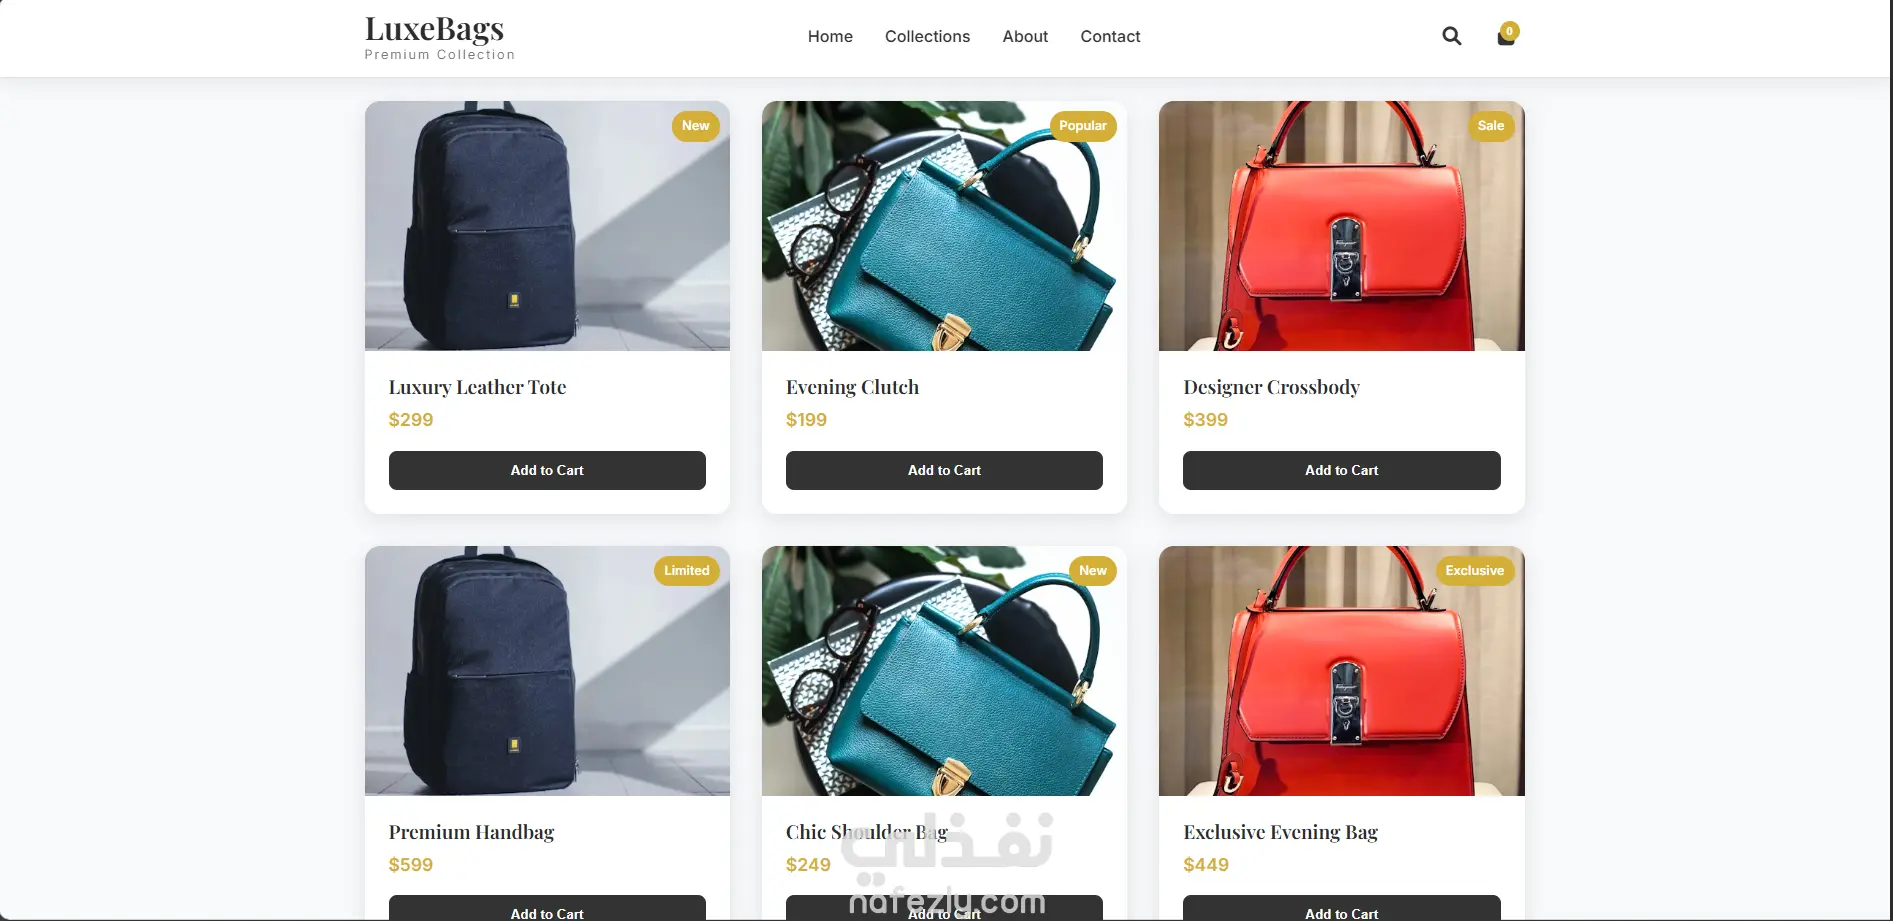Click the Exclusive badge on Evening Bag
Image resolution: width=1893 pixels, height=921 pixels.
[x=1474, y=571]
